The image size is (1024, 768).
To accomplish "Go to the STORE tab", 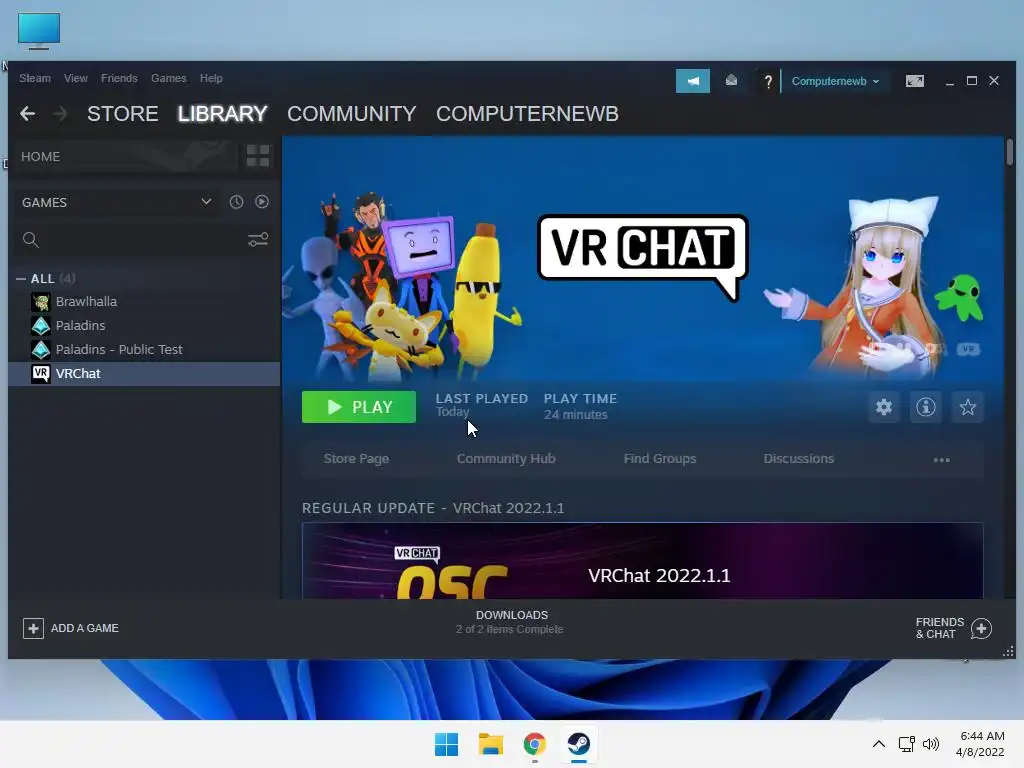I will tap(123, 114).
